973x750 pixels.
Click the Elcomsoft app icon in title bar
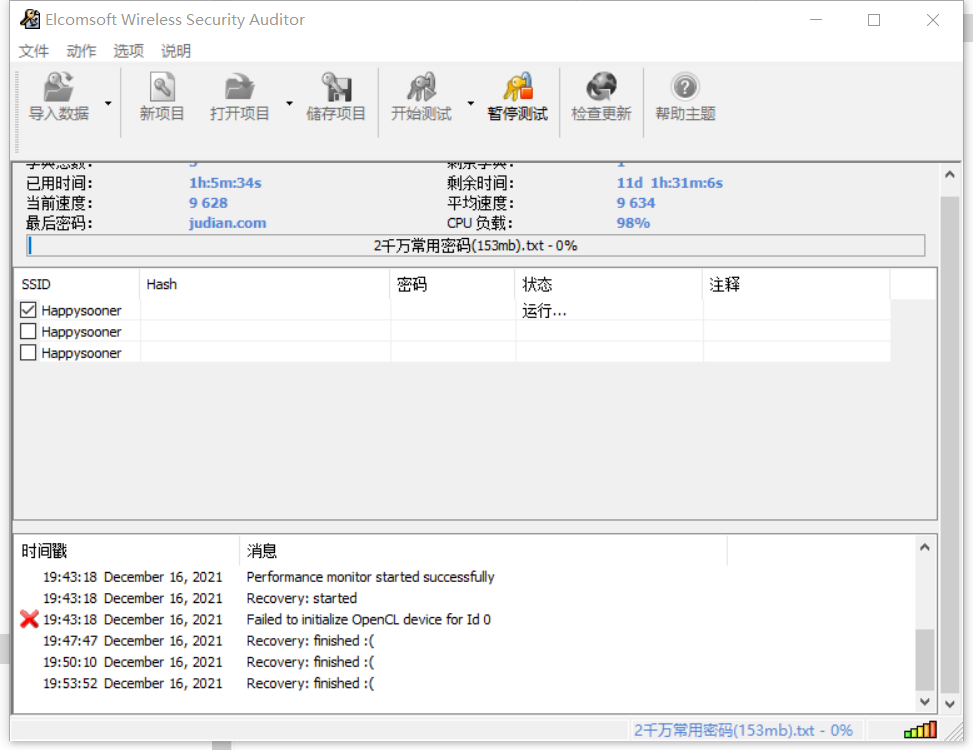(30, 19)
